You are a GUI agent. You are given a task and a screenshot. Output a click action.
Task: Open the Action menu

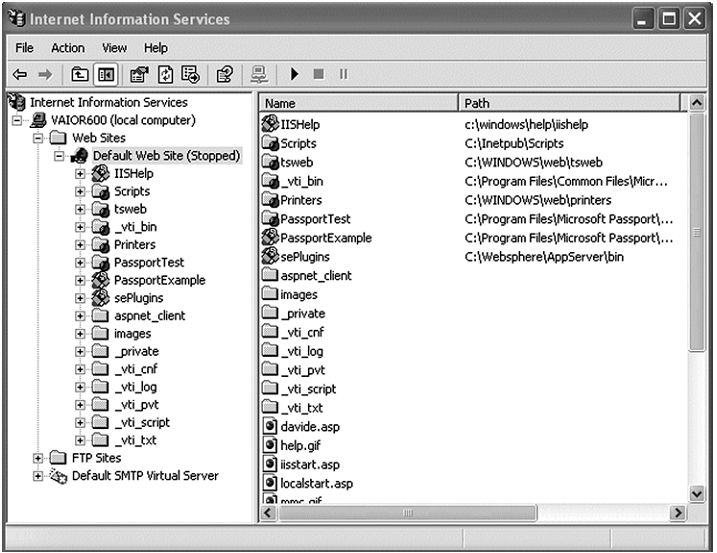[68, 48]
